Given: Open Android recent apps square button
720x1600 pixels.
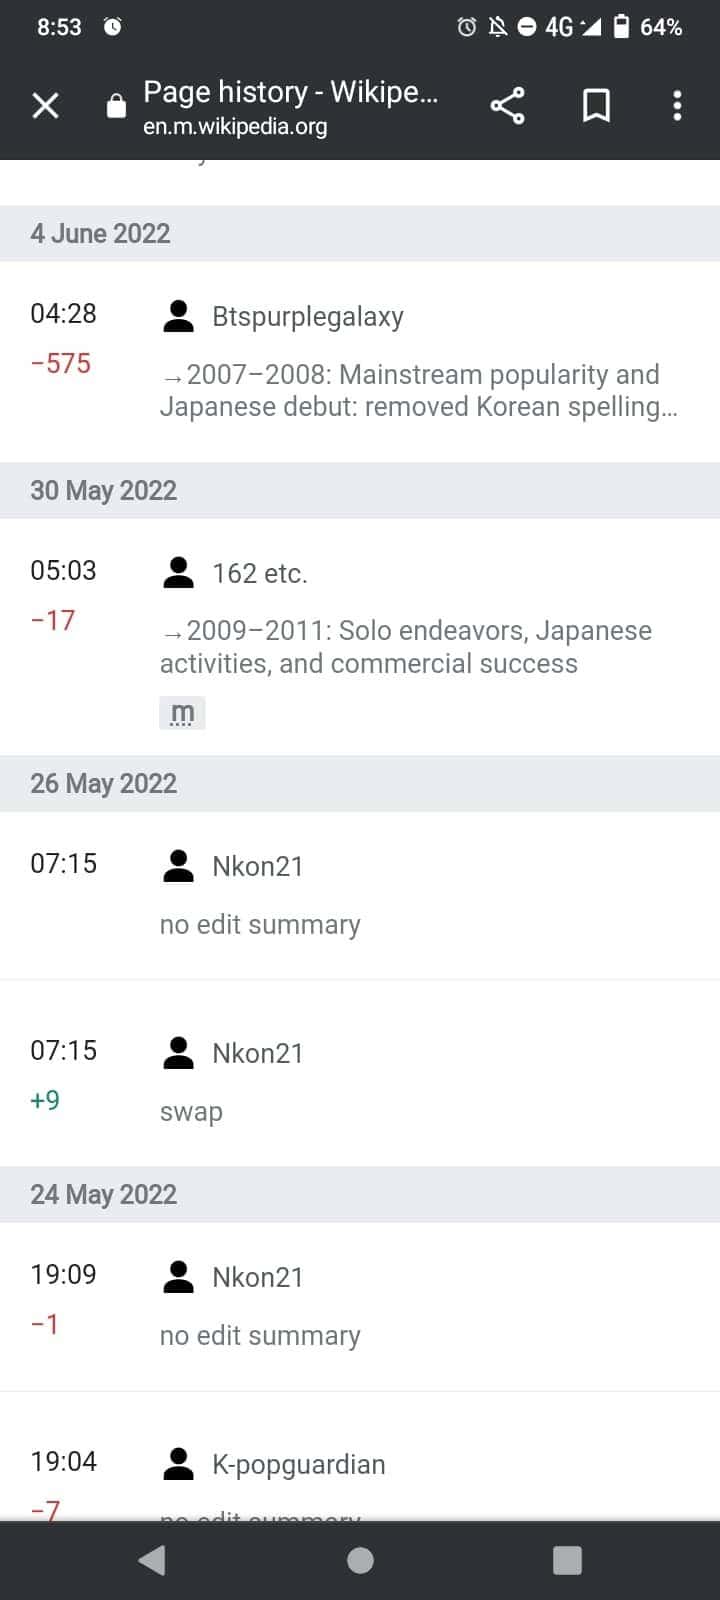Looking at the screenshot, I should click(x=567, y=1560).
